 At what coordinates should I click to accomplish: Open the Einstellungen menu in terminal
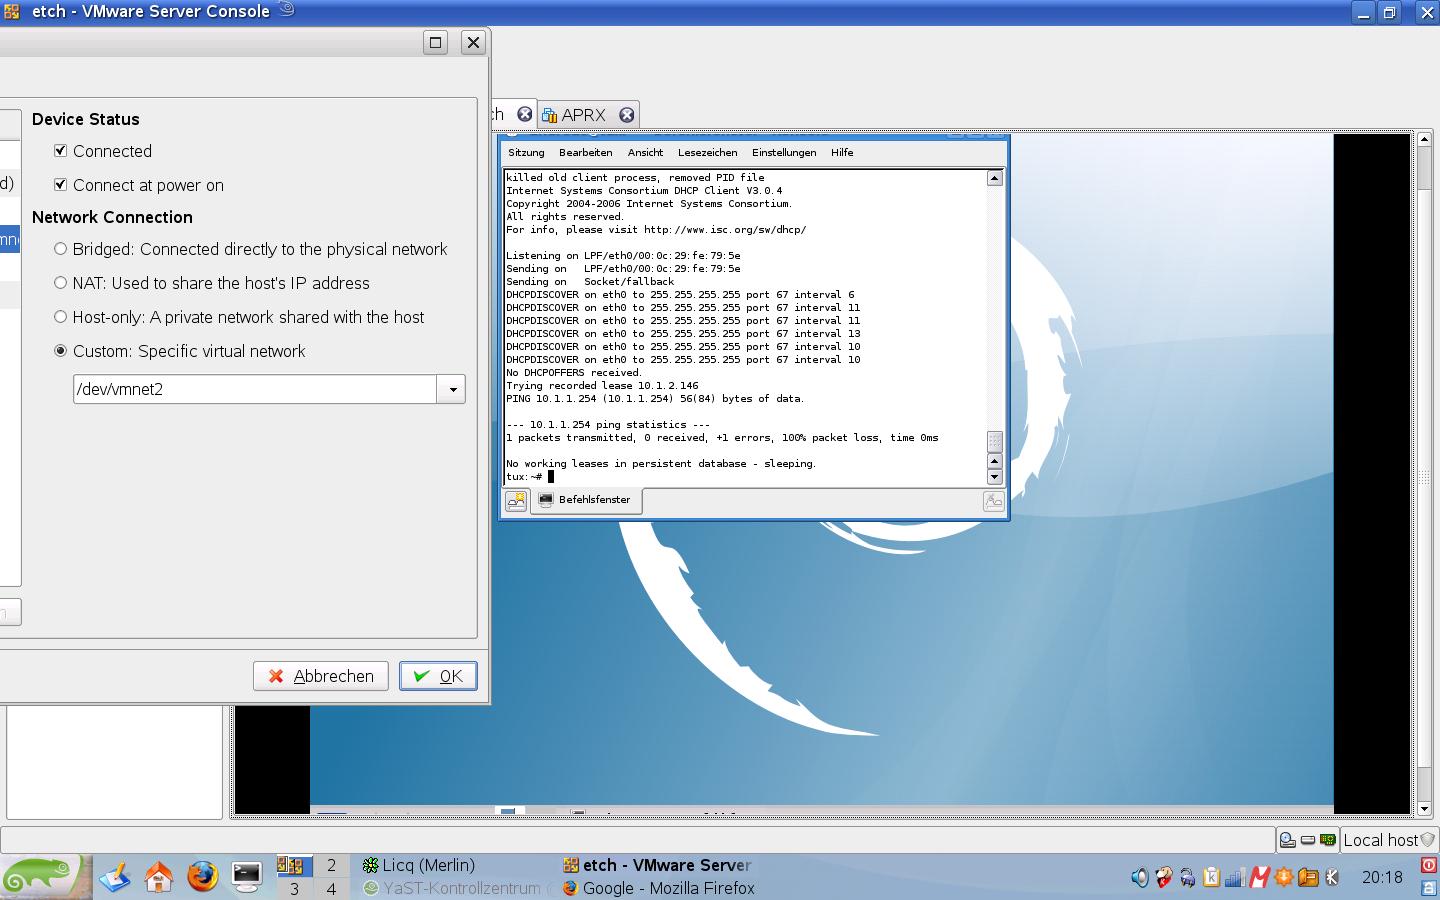(783, 153)
